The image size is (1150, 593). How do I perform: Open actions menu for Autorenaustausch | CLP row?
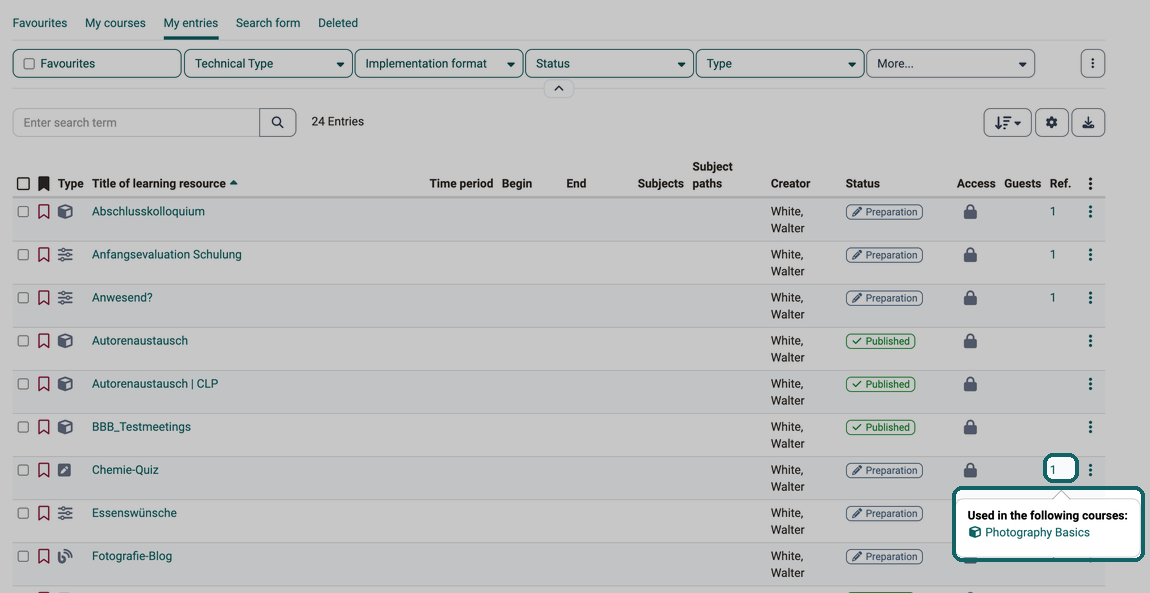[1091, 384]
